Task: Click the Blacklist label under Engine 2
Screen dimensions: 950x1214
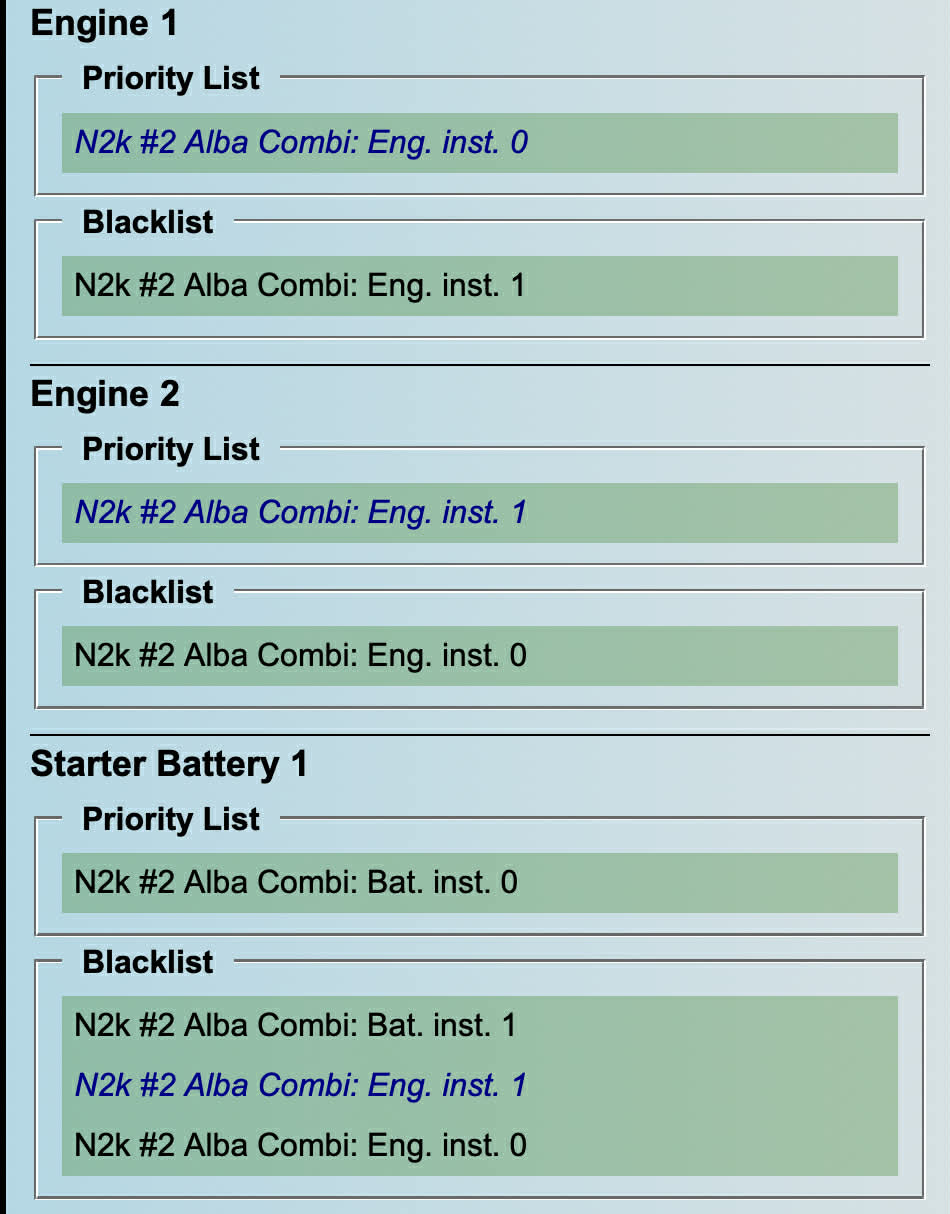Action: [x=148, y=592]
